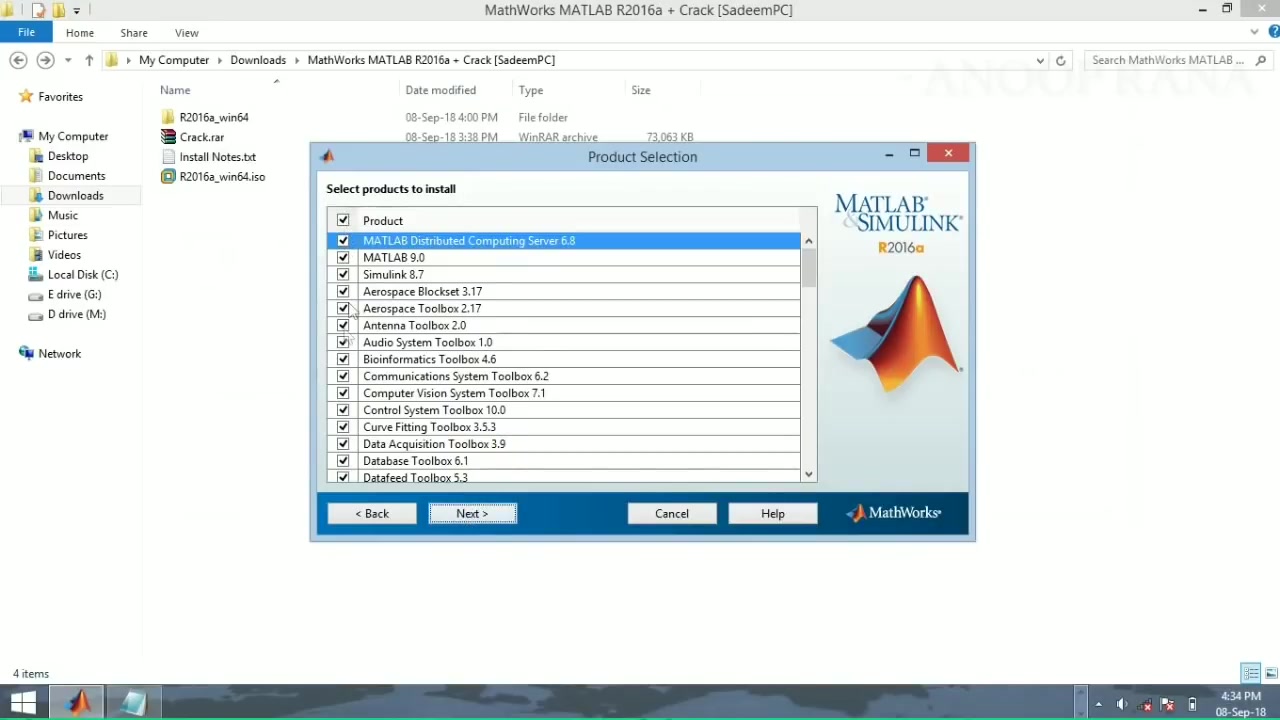Click the Cancel button in installer
This screenshot has height=720, width=1280.
[x=672, y=513]
